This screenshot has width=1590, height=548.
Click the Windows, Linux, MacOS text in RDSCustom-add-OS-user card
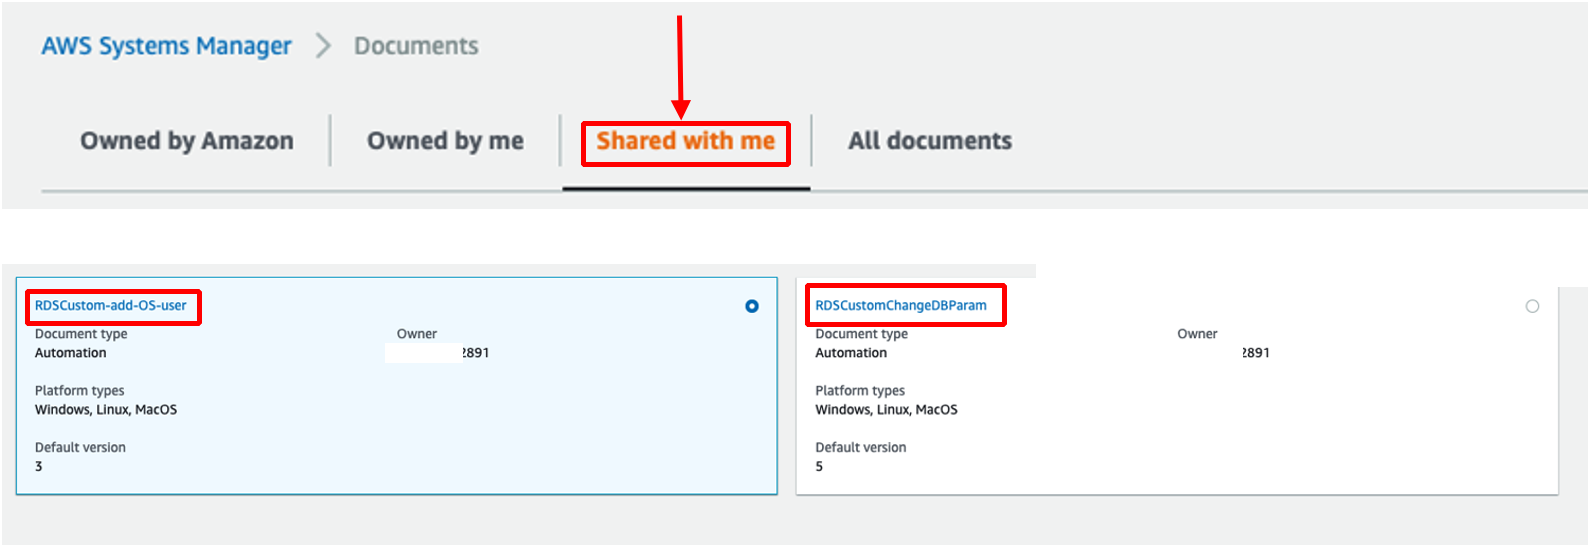106,410
